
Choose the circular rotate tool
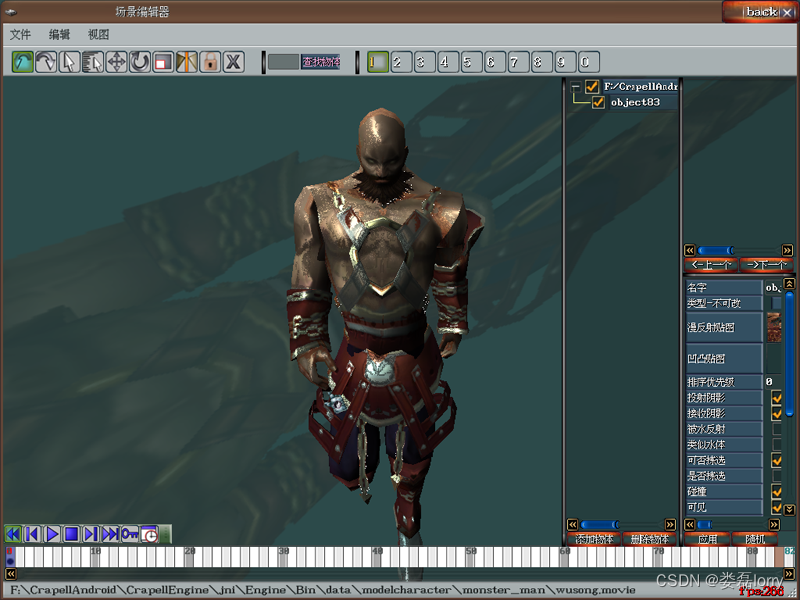coord(140,62)
